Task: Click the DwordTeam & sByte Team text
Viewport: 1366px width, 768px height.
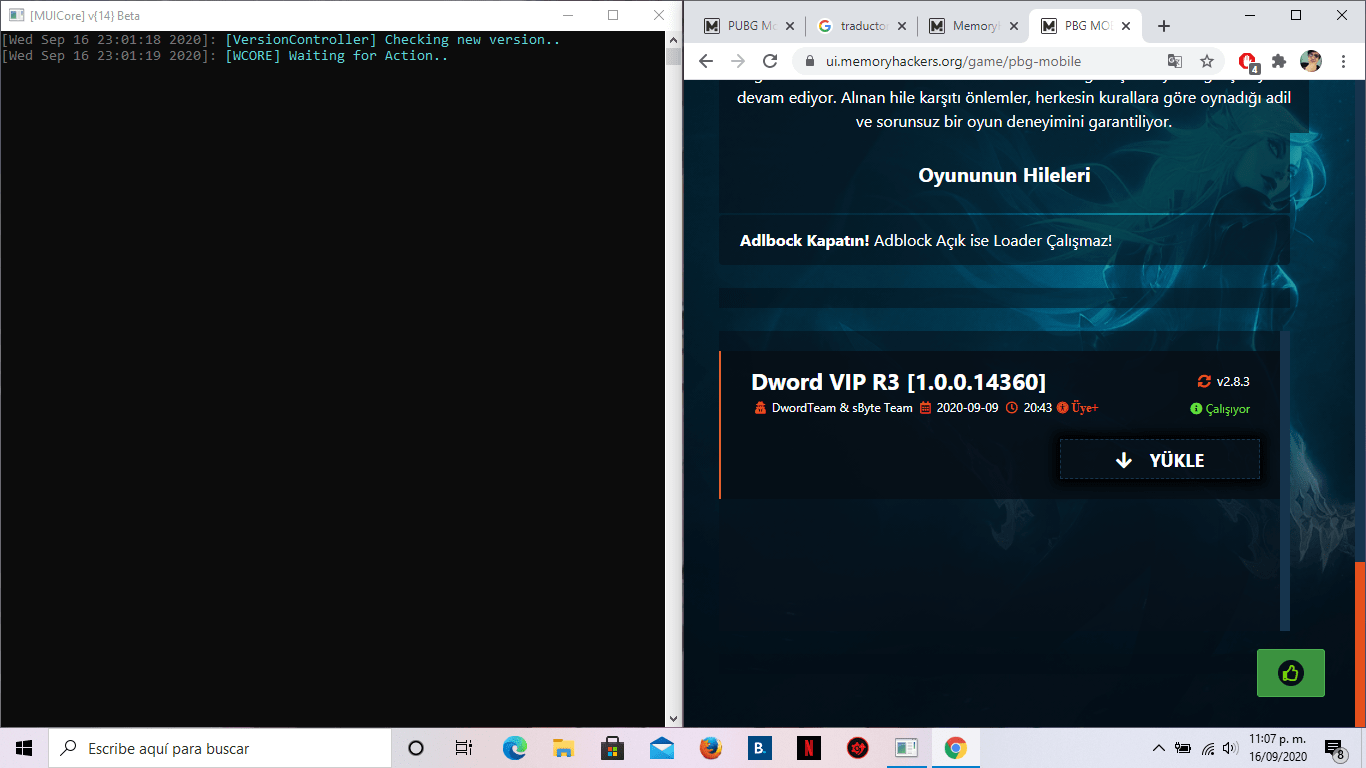Action: tap(842, 408)
